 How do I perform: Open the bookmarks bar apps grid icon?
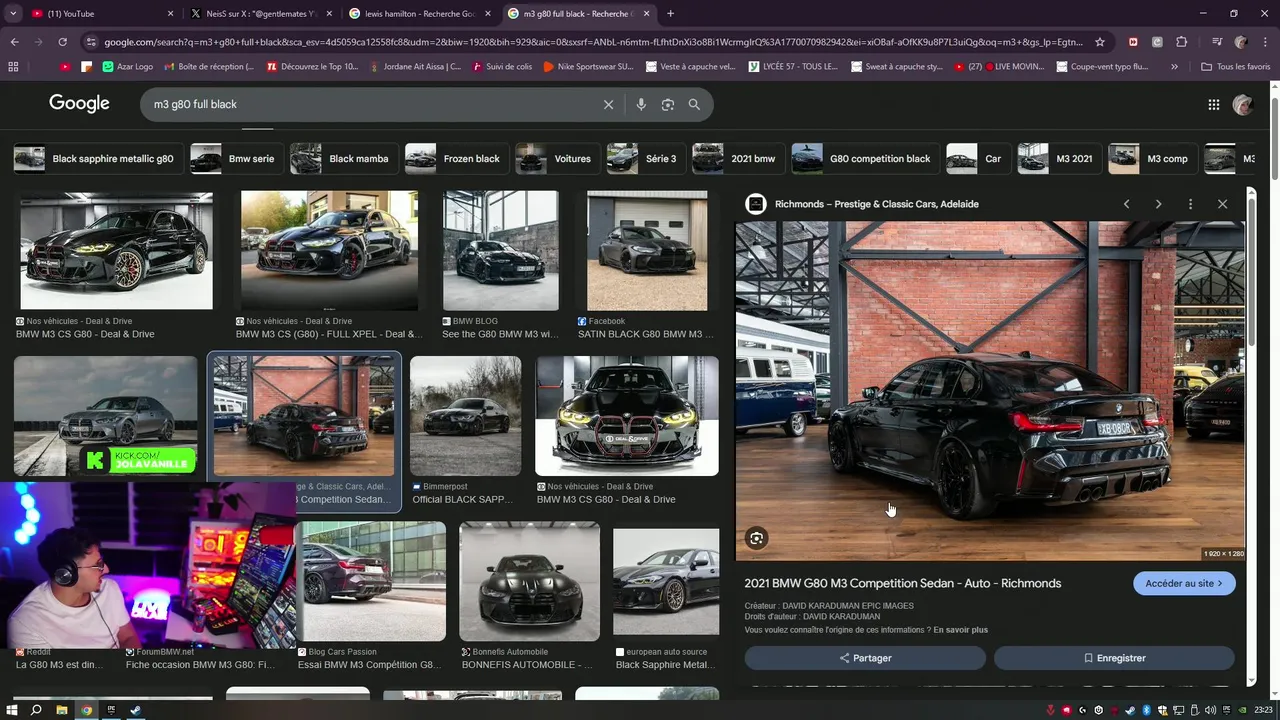13,67
